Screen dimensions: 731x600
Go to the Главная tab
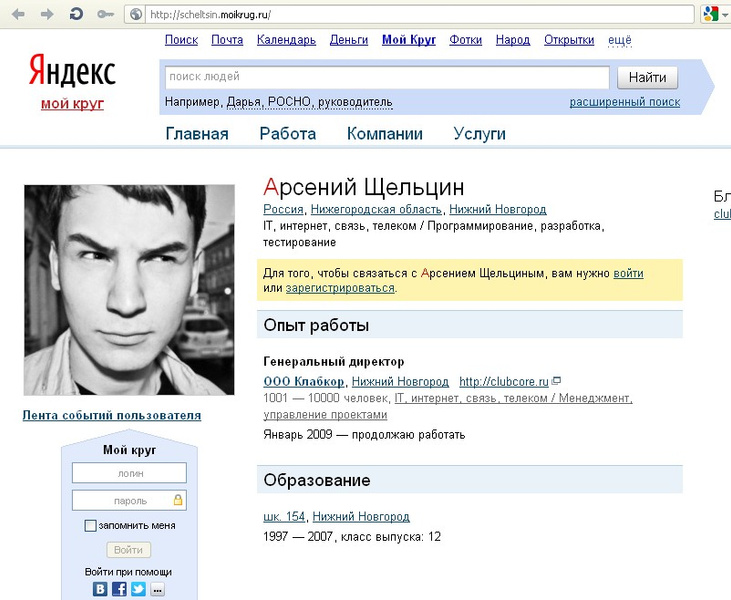click(x=197, y=134)
